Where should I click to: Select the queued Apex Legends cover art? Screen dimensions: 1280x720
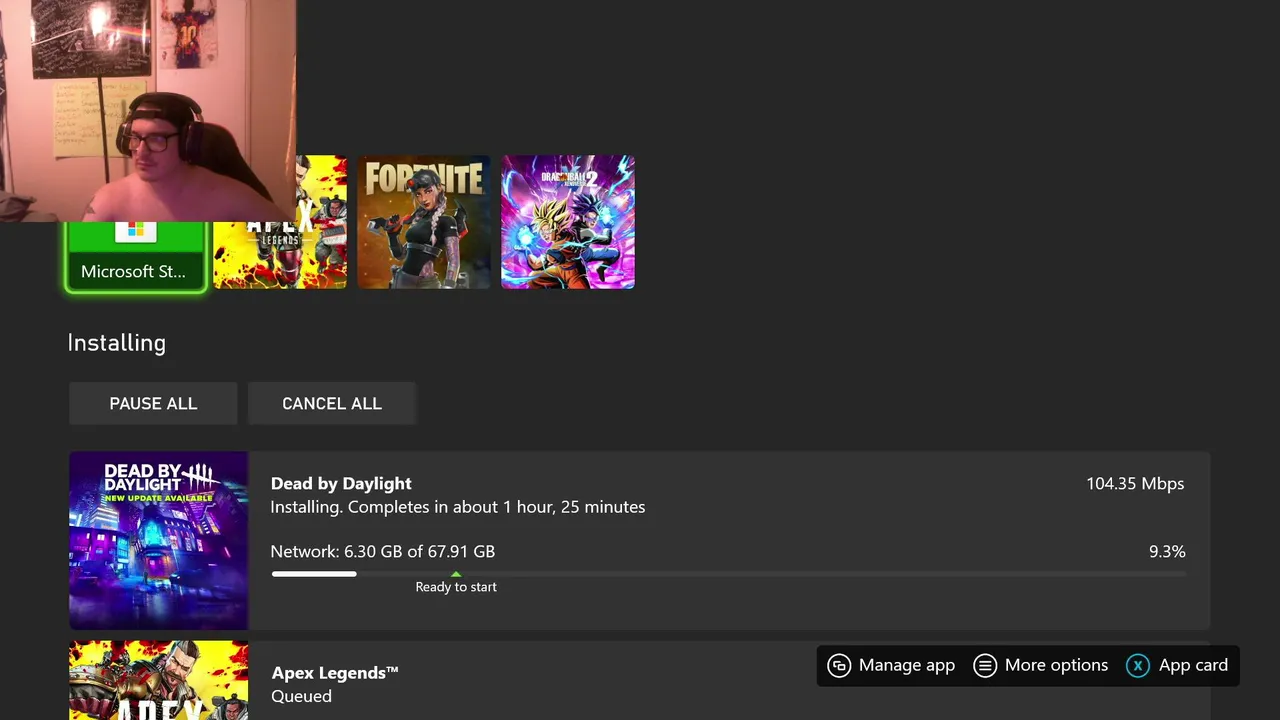(x=158, y=680)
